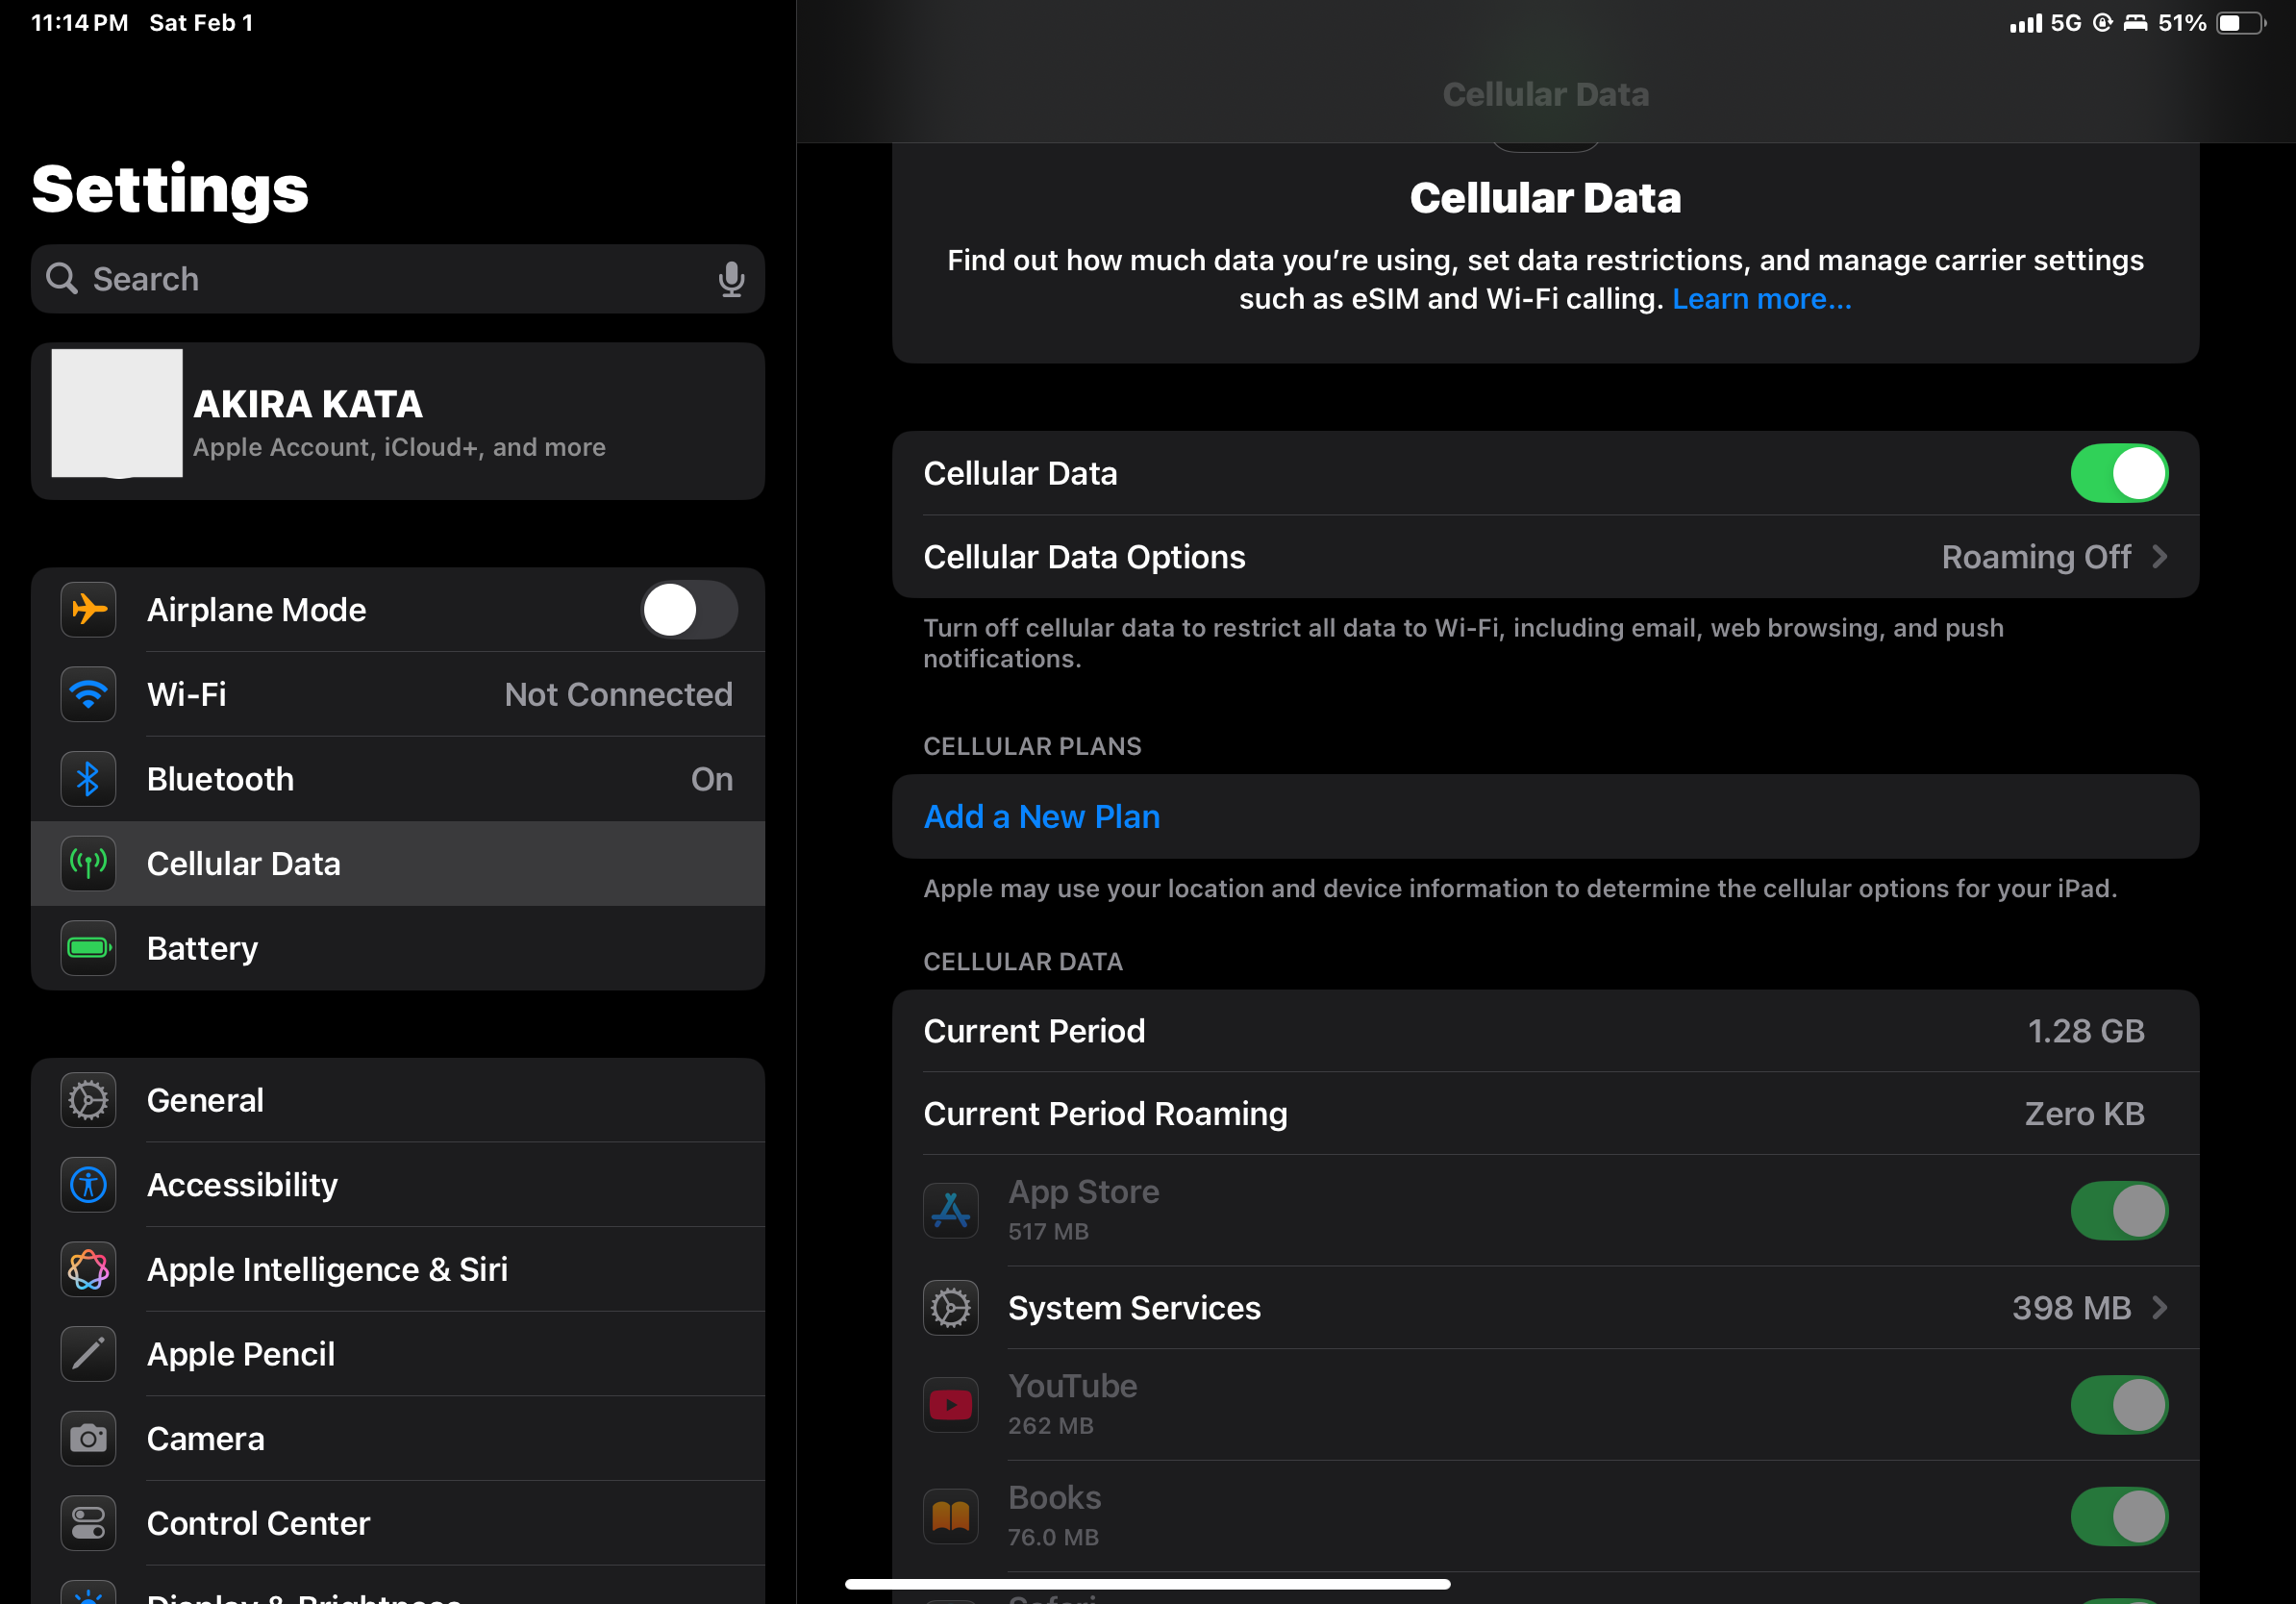Viewport: 2296px width, 1604px height.
Task: Expand System Services data usage
Action: pos(2159,1307)
